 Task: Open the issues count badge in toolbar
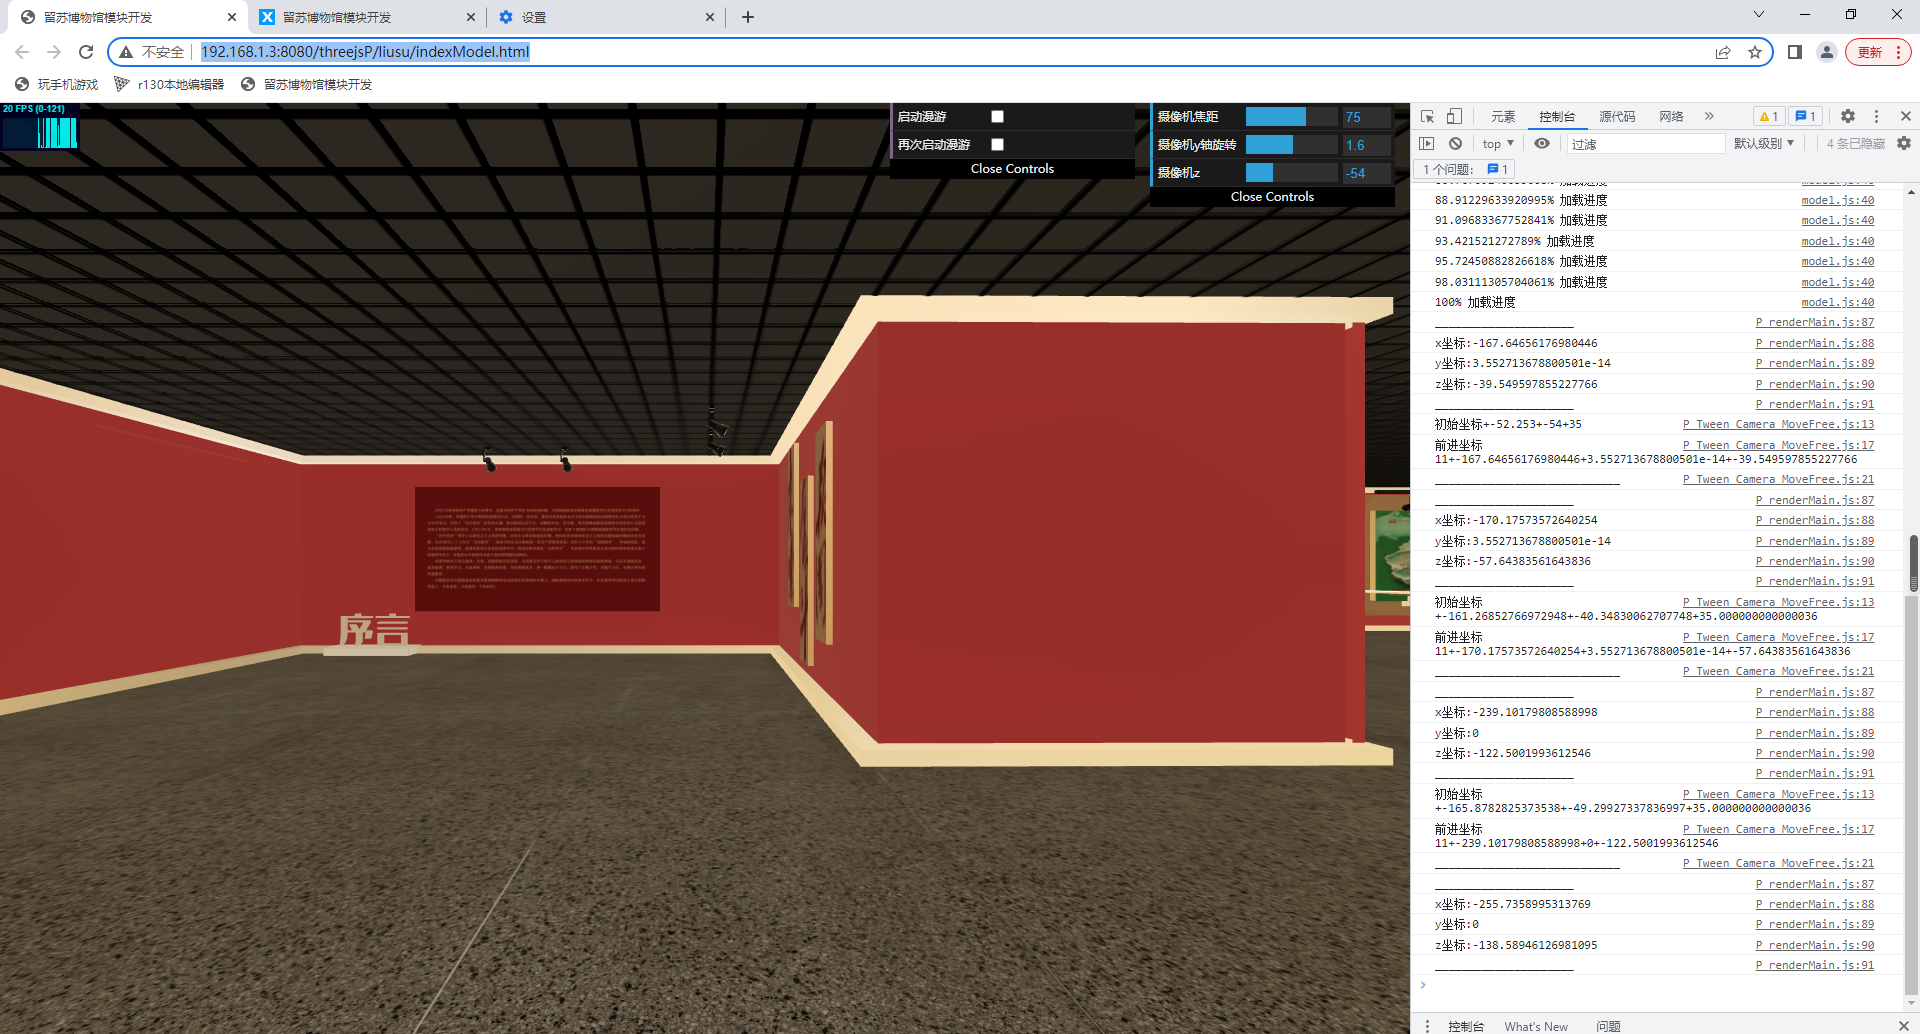(1805, 116)
